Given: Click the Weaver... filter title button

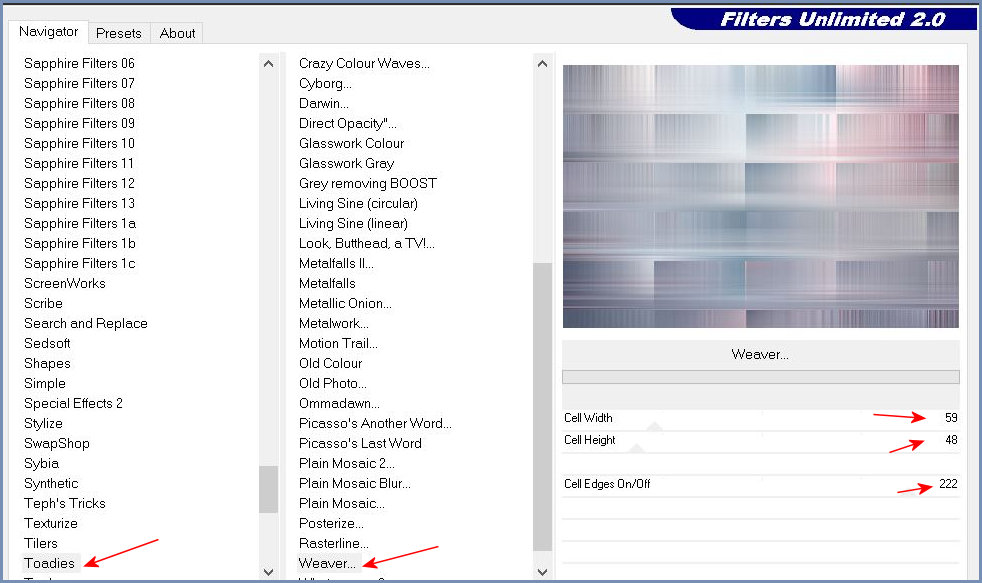Looking at the screenshot, I should 760,354.
